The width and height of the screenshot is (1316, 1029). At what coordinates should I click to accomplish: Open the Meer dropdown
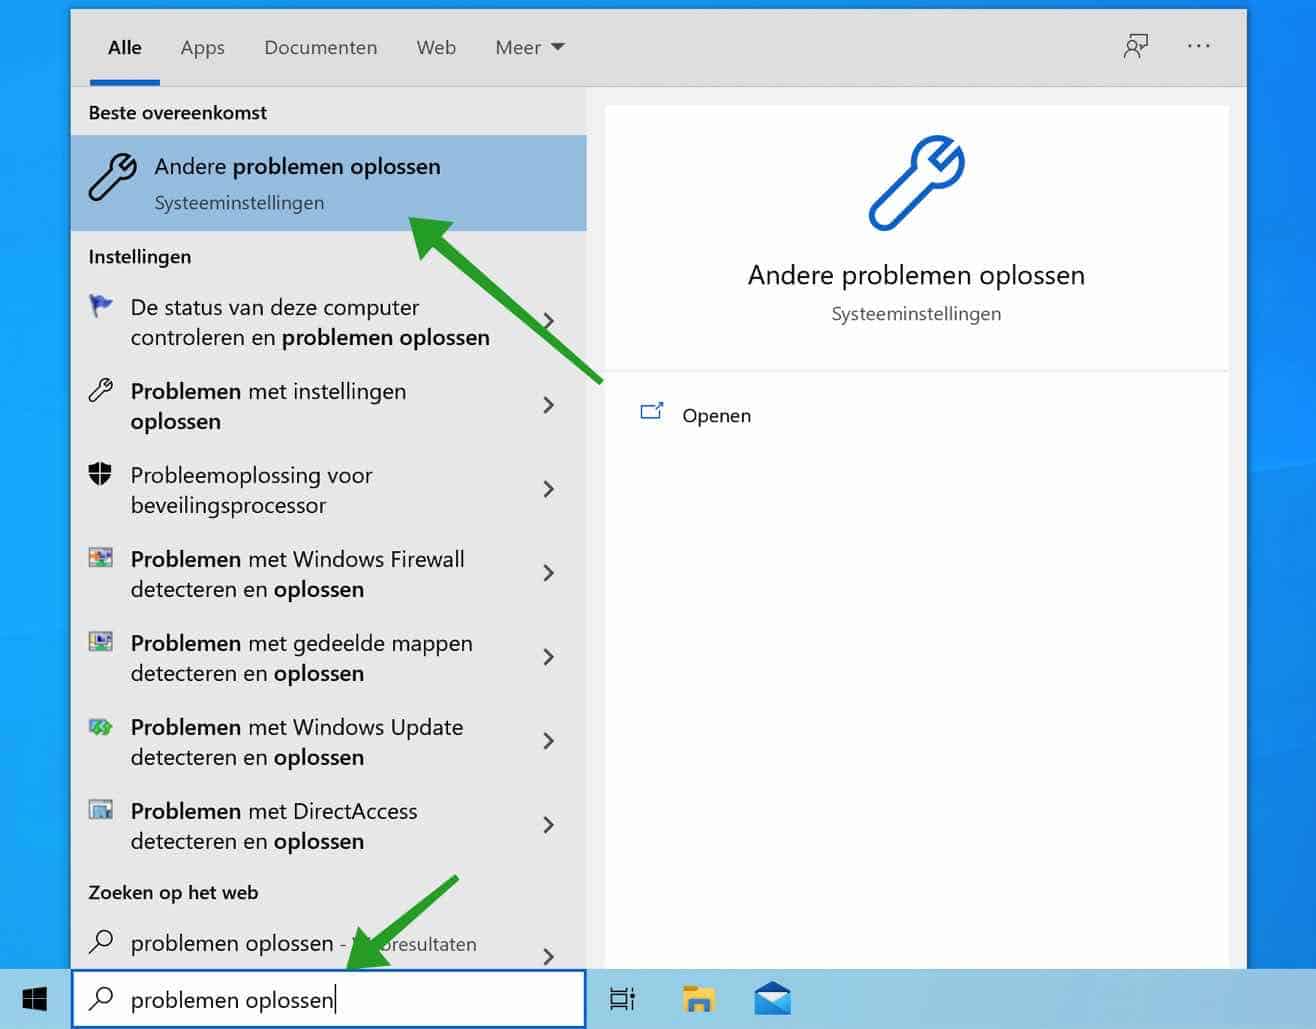click(x=530, y=47)
